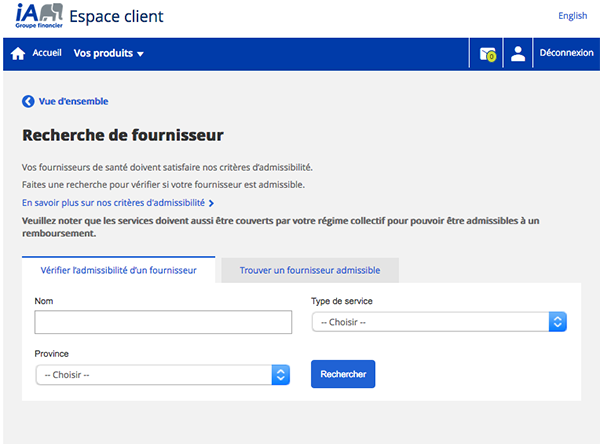The image size is (600, 444).
Task: Click the iA Groupe financier logo
Action: coord(39,16)
